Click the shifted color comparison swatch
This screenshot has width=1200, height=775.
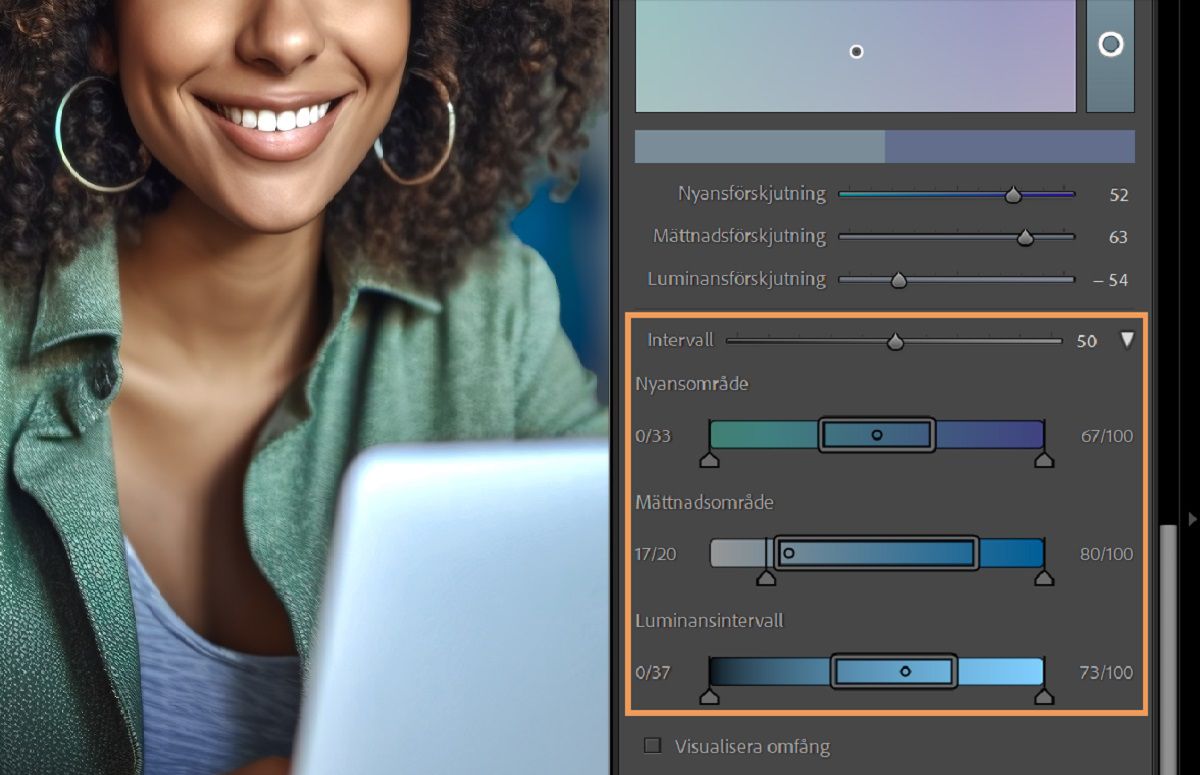pos(1010,146)
